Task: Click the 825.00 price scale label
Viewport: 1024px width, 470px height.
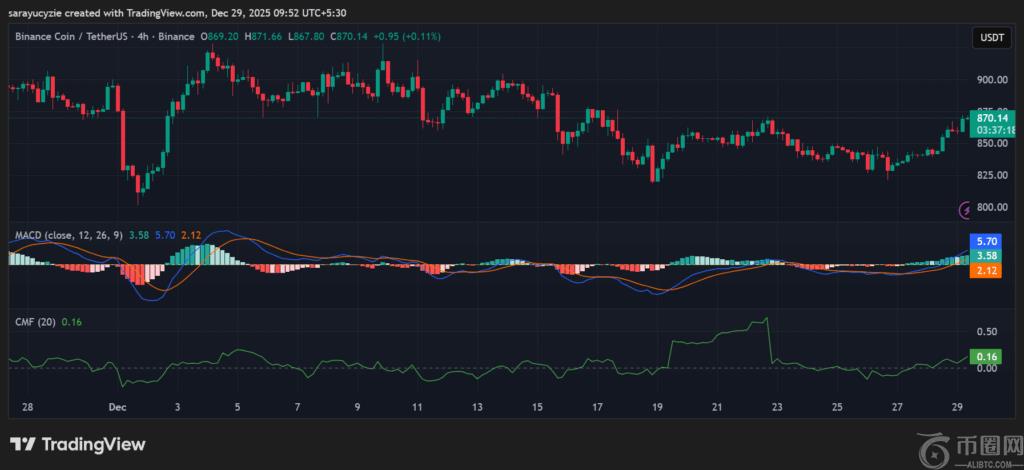Action: coord(989,176)
